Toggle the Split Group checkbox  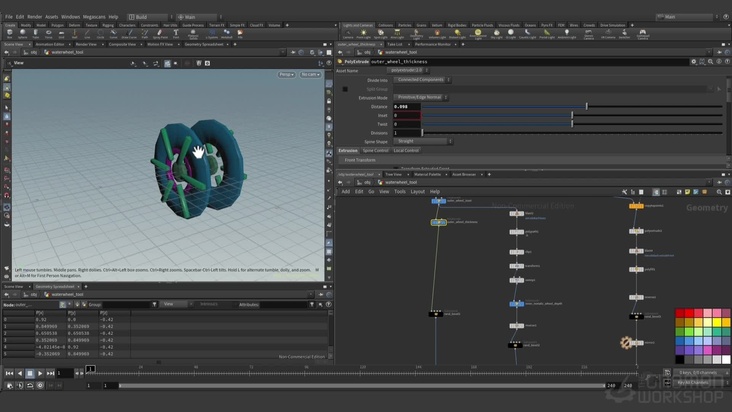click(345, 89)
